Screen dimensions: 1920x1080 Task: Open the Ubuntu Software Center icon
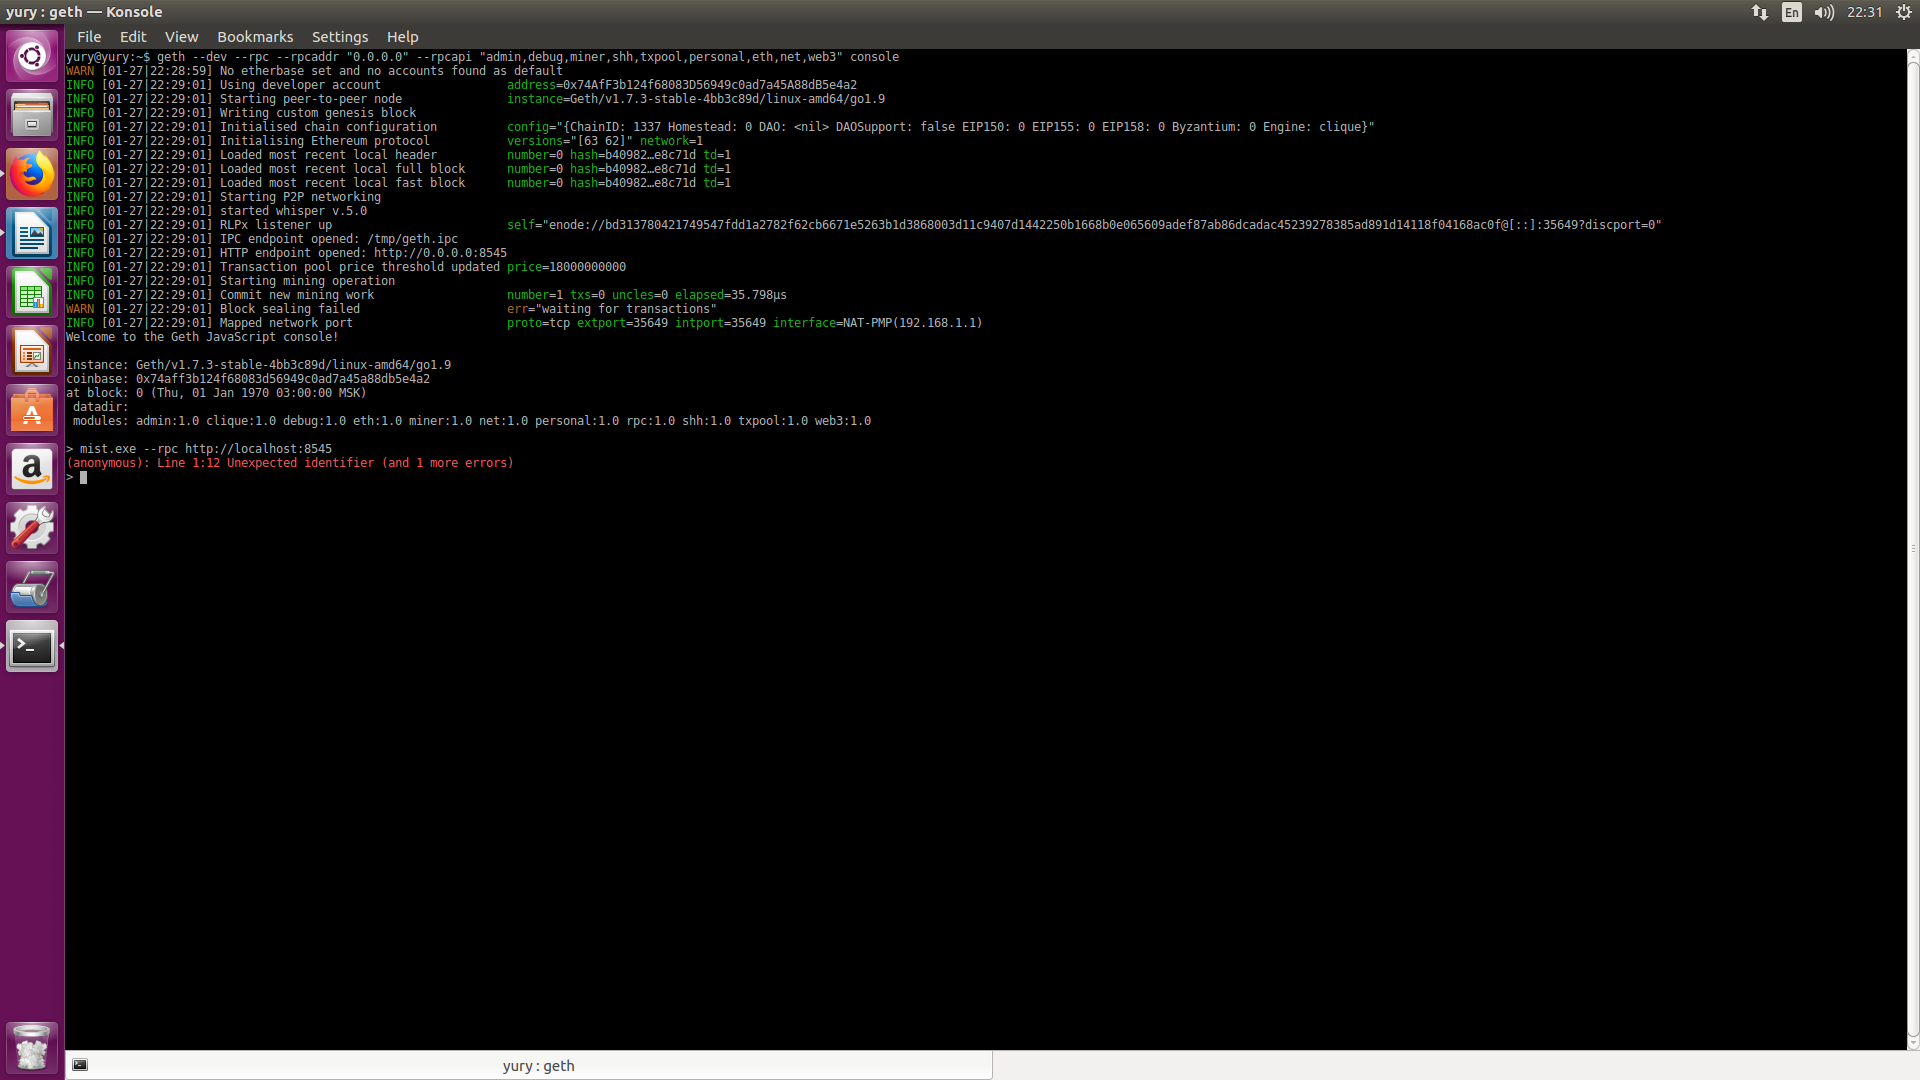pyautogui.click(x=32, y=410)
